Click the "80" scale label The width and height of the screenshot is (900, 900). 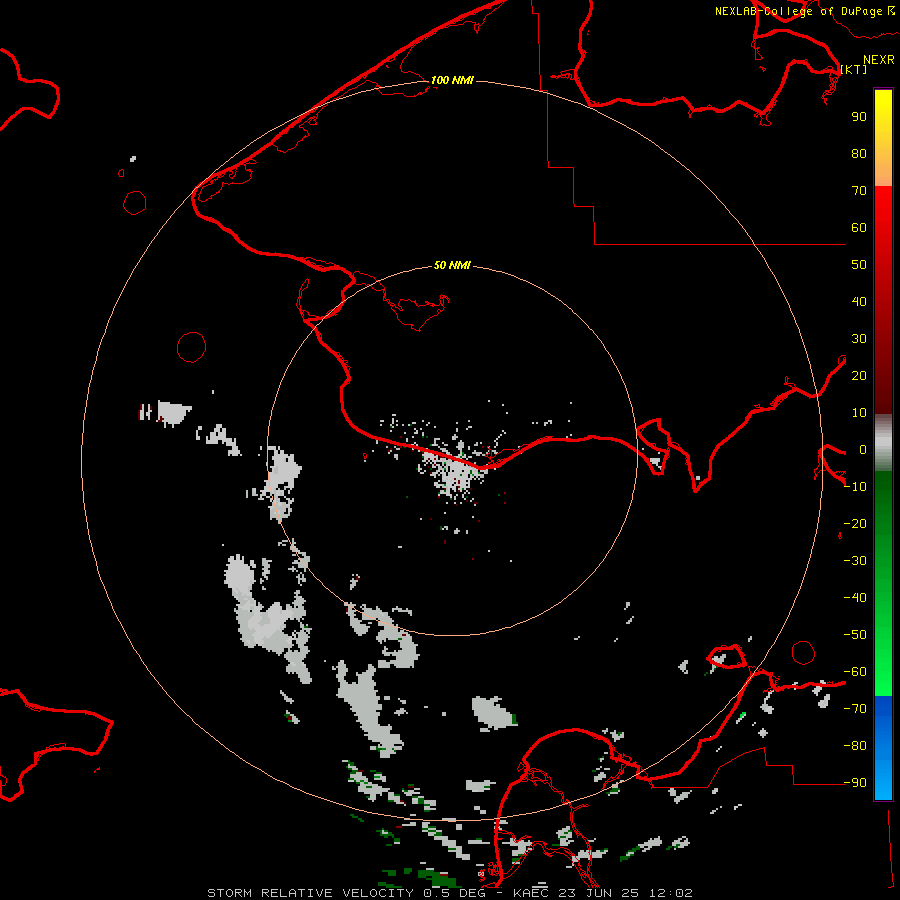[859, 154]
